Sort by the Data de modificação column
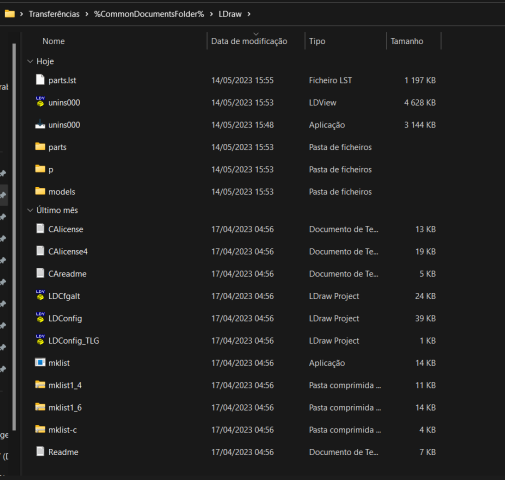 coord(249,41)
